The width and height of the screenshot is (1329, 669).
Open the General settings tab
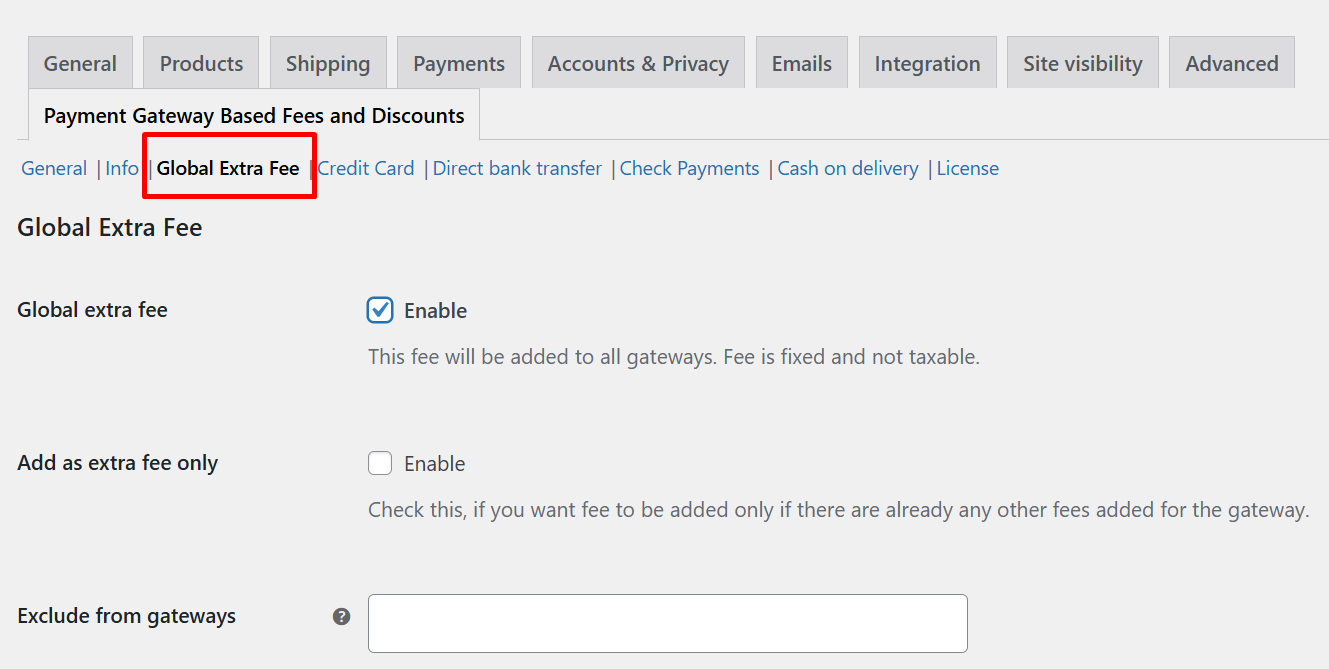click(x=80, y=63)
